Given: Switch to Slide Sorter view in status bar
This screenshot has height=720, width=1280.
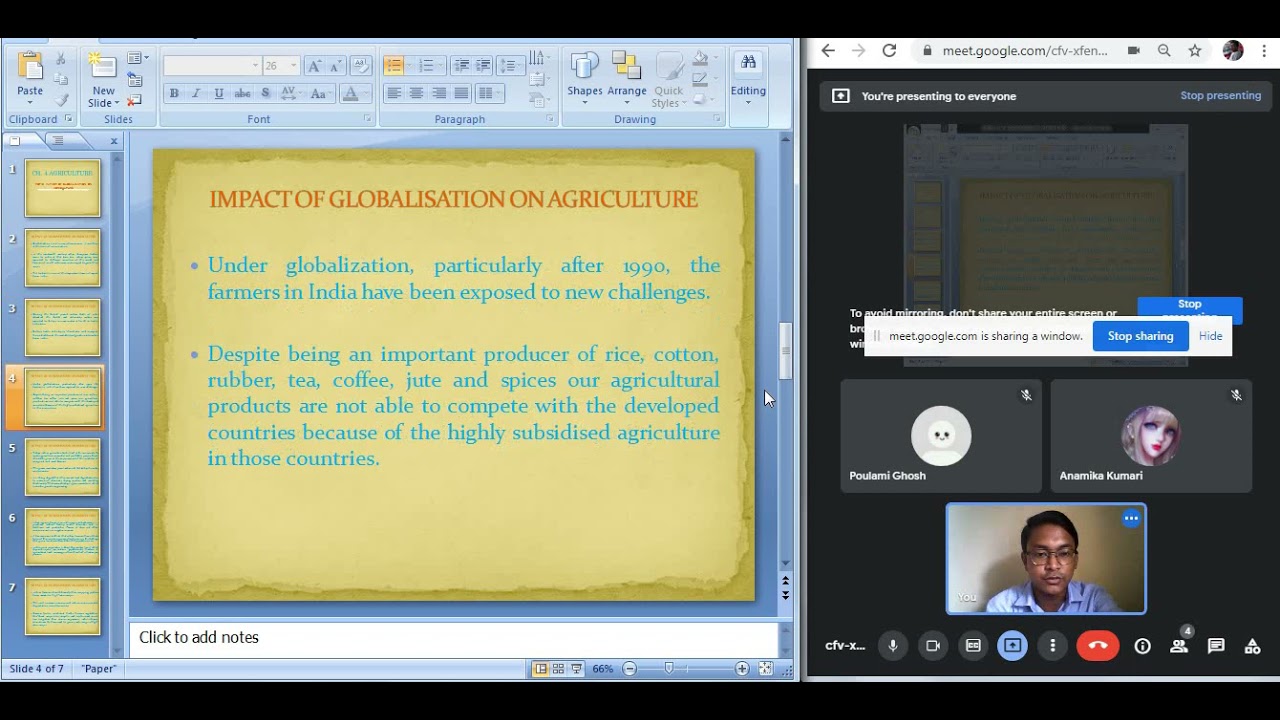Looking at the screenshot, I should coord(559,669).
